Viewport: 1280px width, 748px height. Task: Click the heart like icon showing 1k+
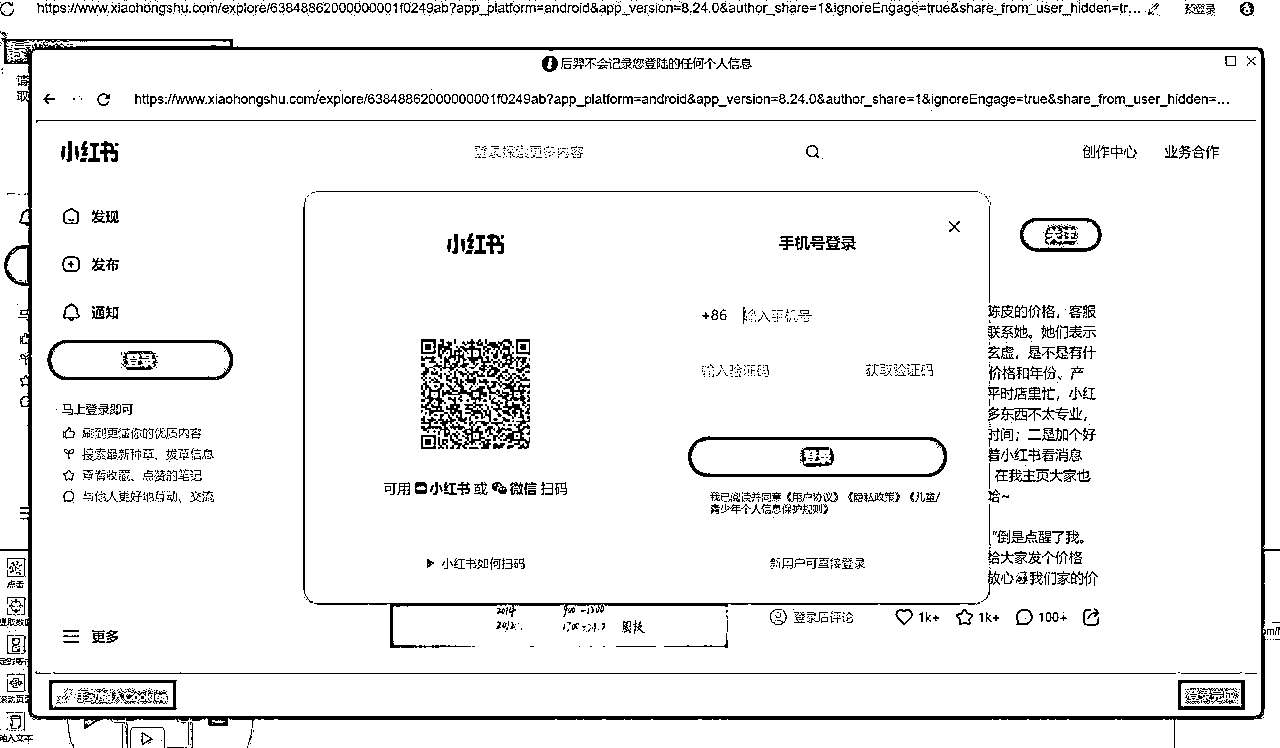tap(904, 617)
